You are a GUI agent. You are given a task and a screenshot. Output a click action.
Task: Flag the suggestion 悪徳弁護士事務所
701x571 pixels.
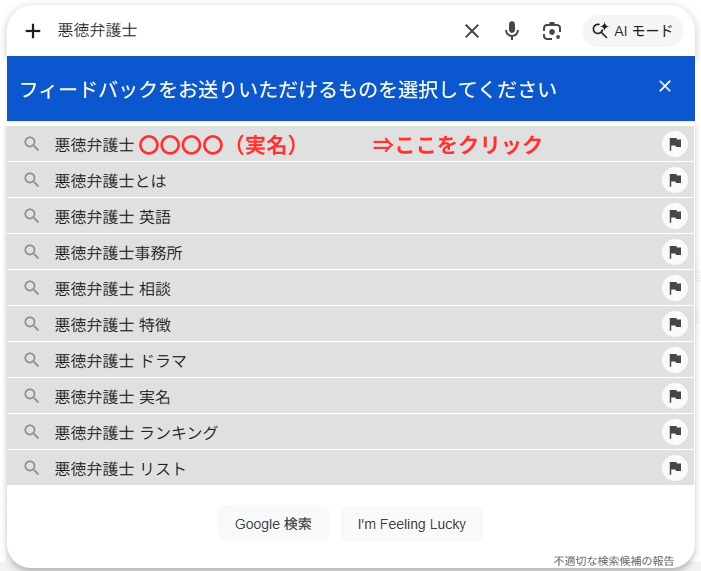pyautogui.click(x=675, y=252)
